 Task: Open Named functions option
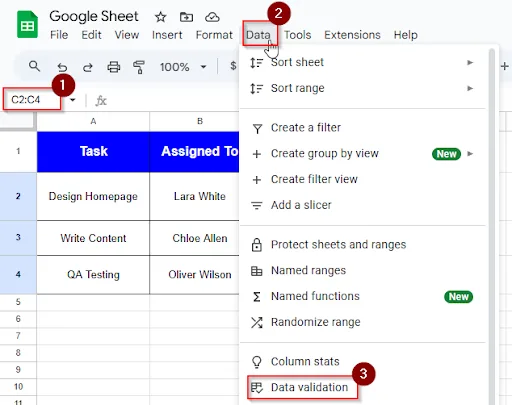pyautogui.click(x=362, y=296)
